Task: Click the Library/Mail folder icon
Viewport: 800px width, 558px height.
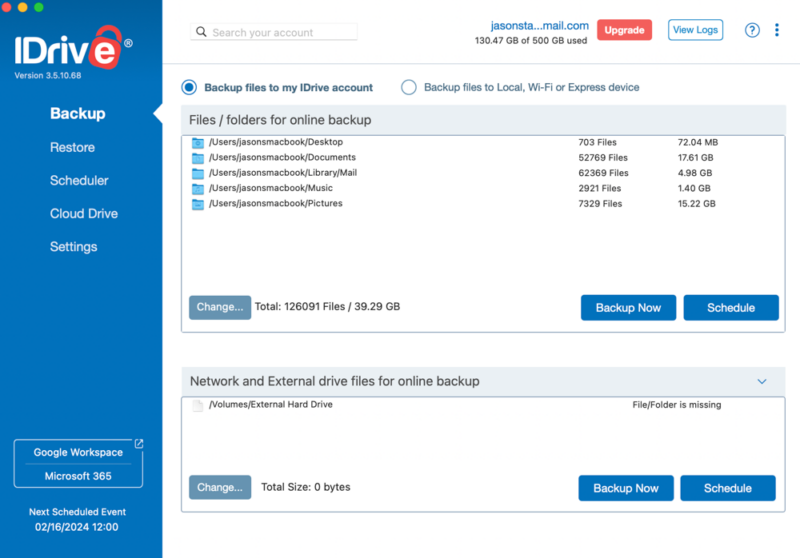Action: click(x=197, y=173)
